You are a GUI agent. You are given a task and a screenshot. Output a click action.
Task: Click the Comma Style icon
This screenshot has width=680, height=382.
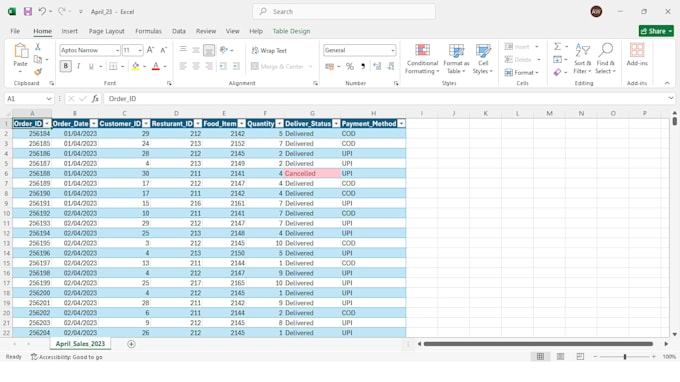tap(363, 66)
